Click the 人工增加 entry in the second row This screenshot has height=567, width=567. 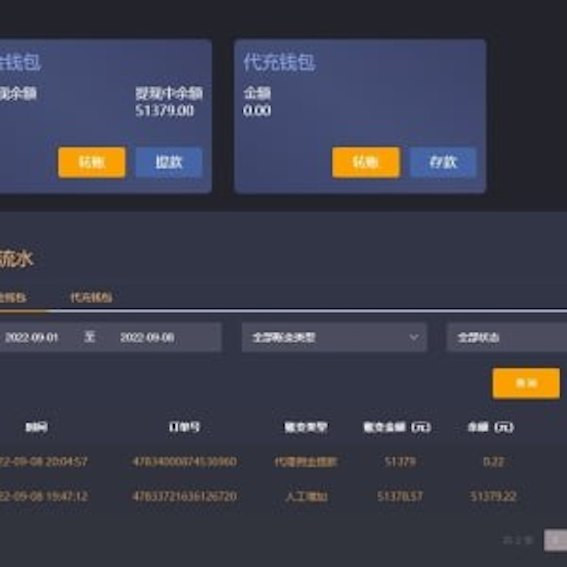click(307, 496)
